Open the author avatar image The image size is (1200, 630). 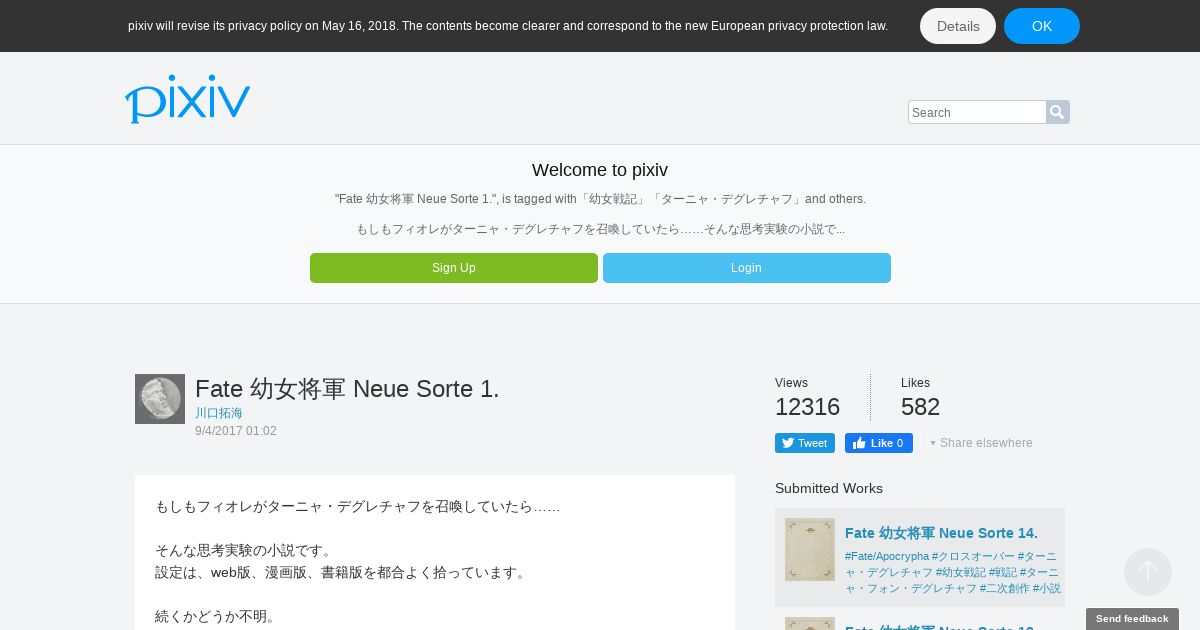(160, 399)
